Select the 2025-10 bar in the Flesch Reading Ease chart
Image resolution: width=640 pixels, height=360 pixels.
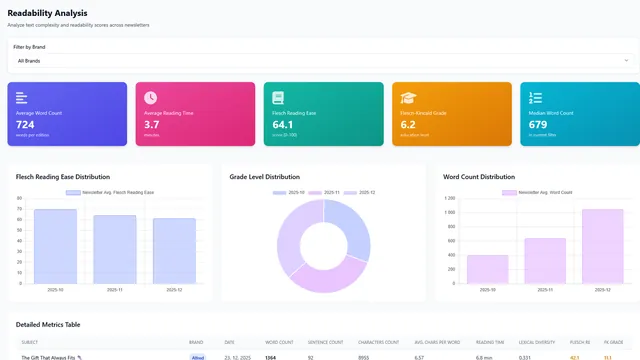pyautogui.click(x=56, y=247)
